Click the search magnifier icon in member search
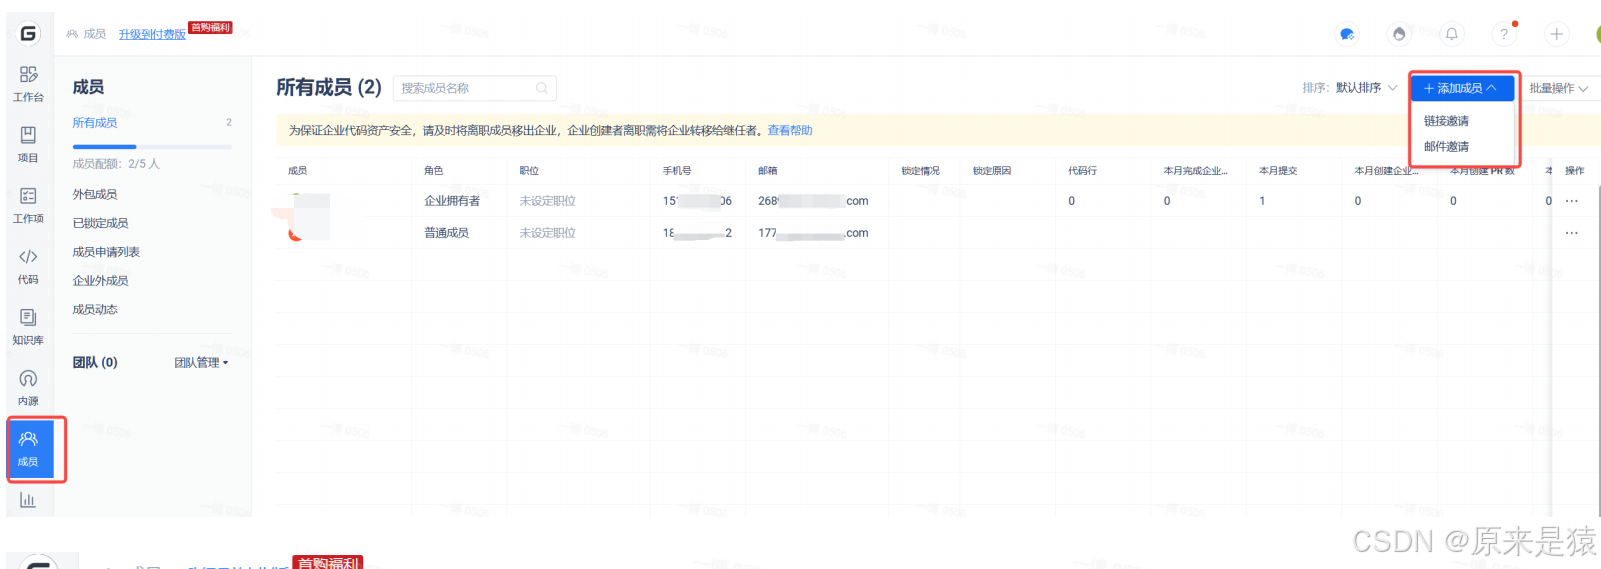Viewport: 1601px width, 569px height. [x=541, y=88]
